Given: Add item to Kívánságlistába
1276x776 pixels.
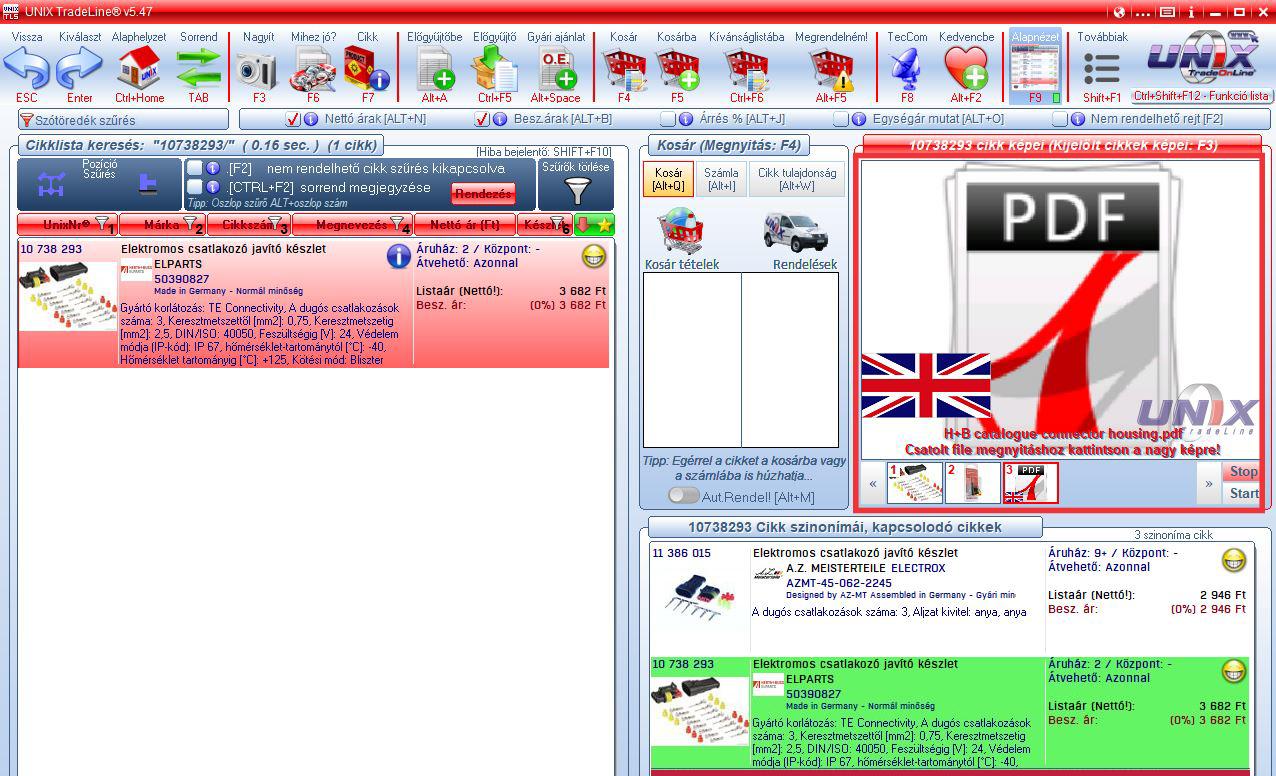Looking at the screenshot, I should point(746,69).
